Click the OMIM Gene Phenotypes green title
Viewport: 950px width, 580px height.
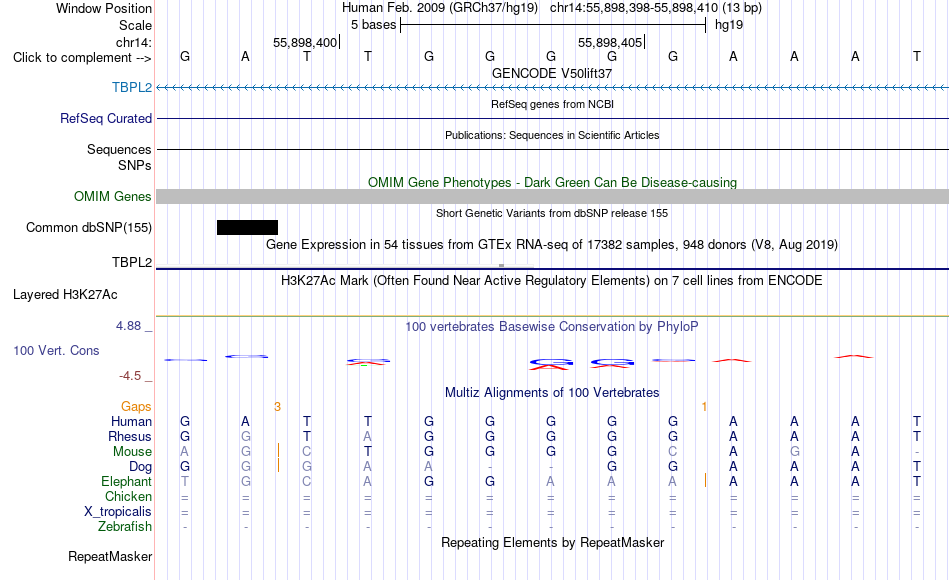tap(553, 182)
